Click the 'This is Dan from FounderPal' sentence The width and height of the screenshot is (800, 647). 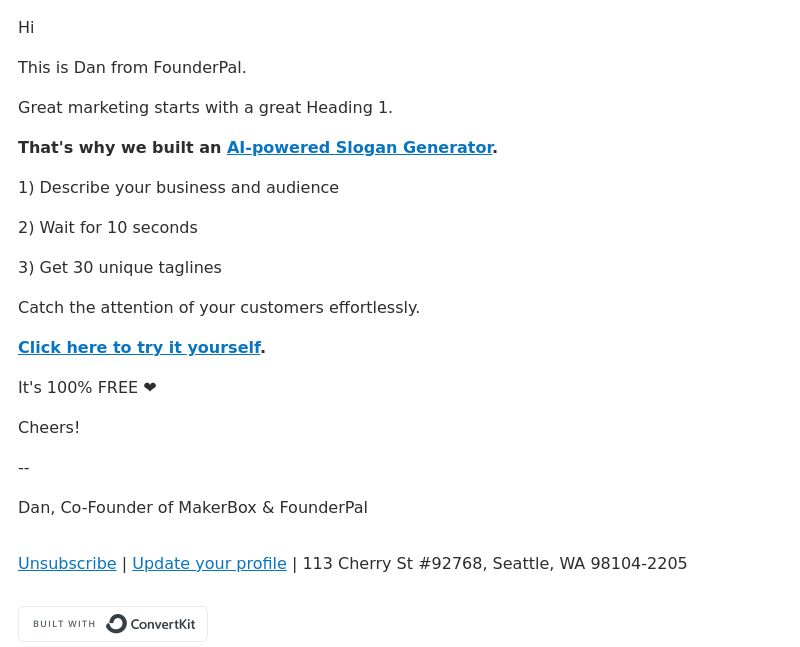(132, 67)
